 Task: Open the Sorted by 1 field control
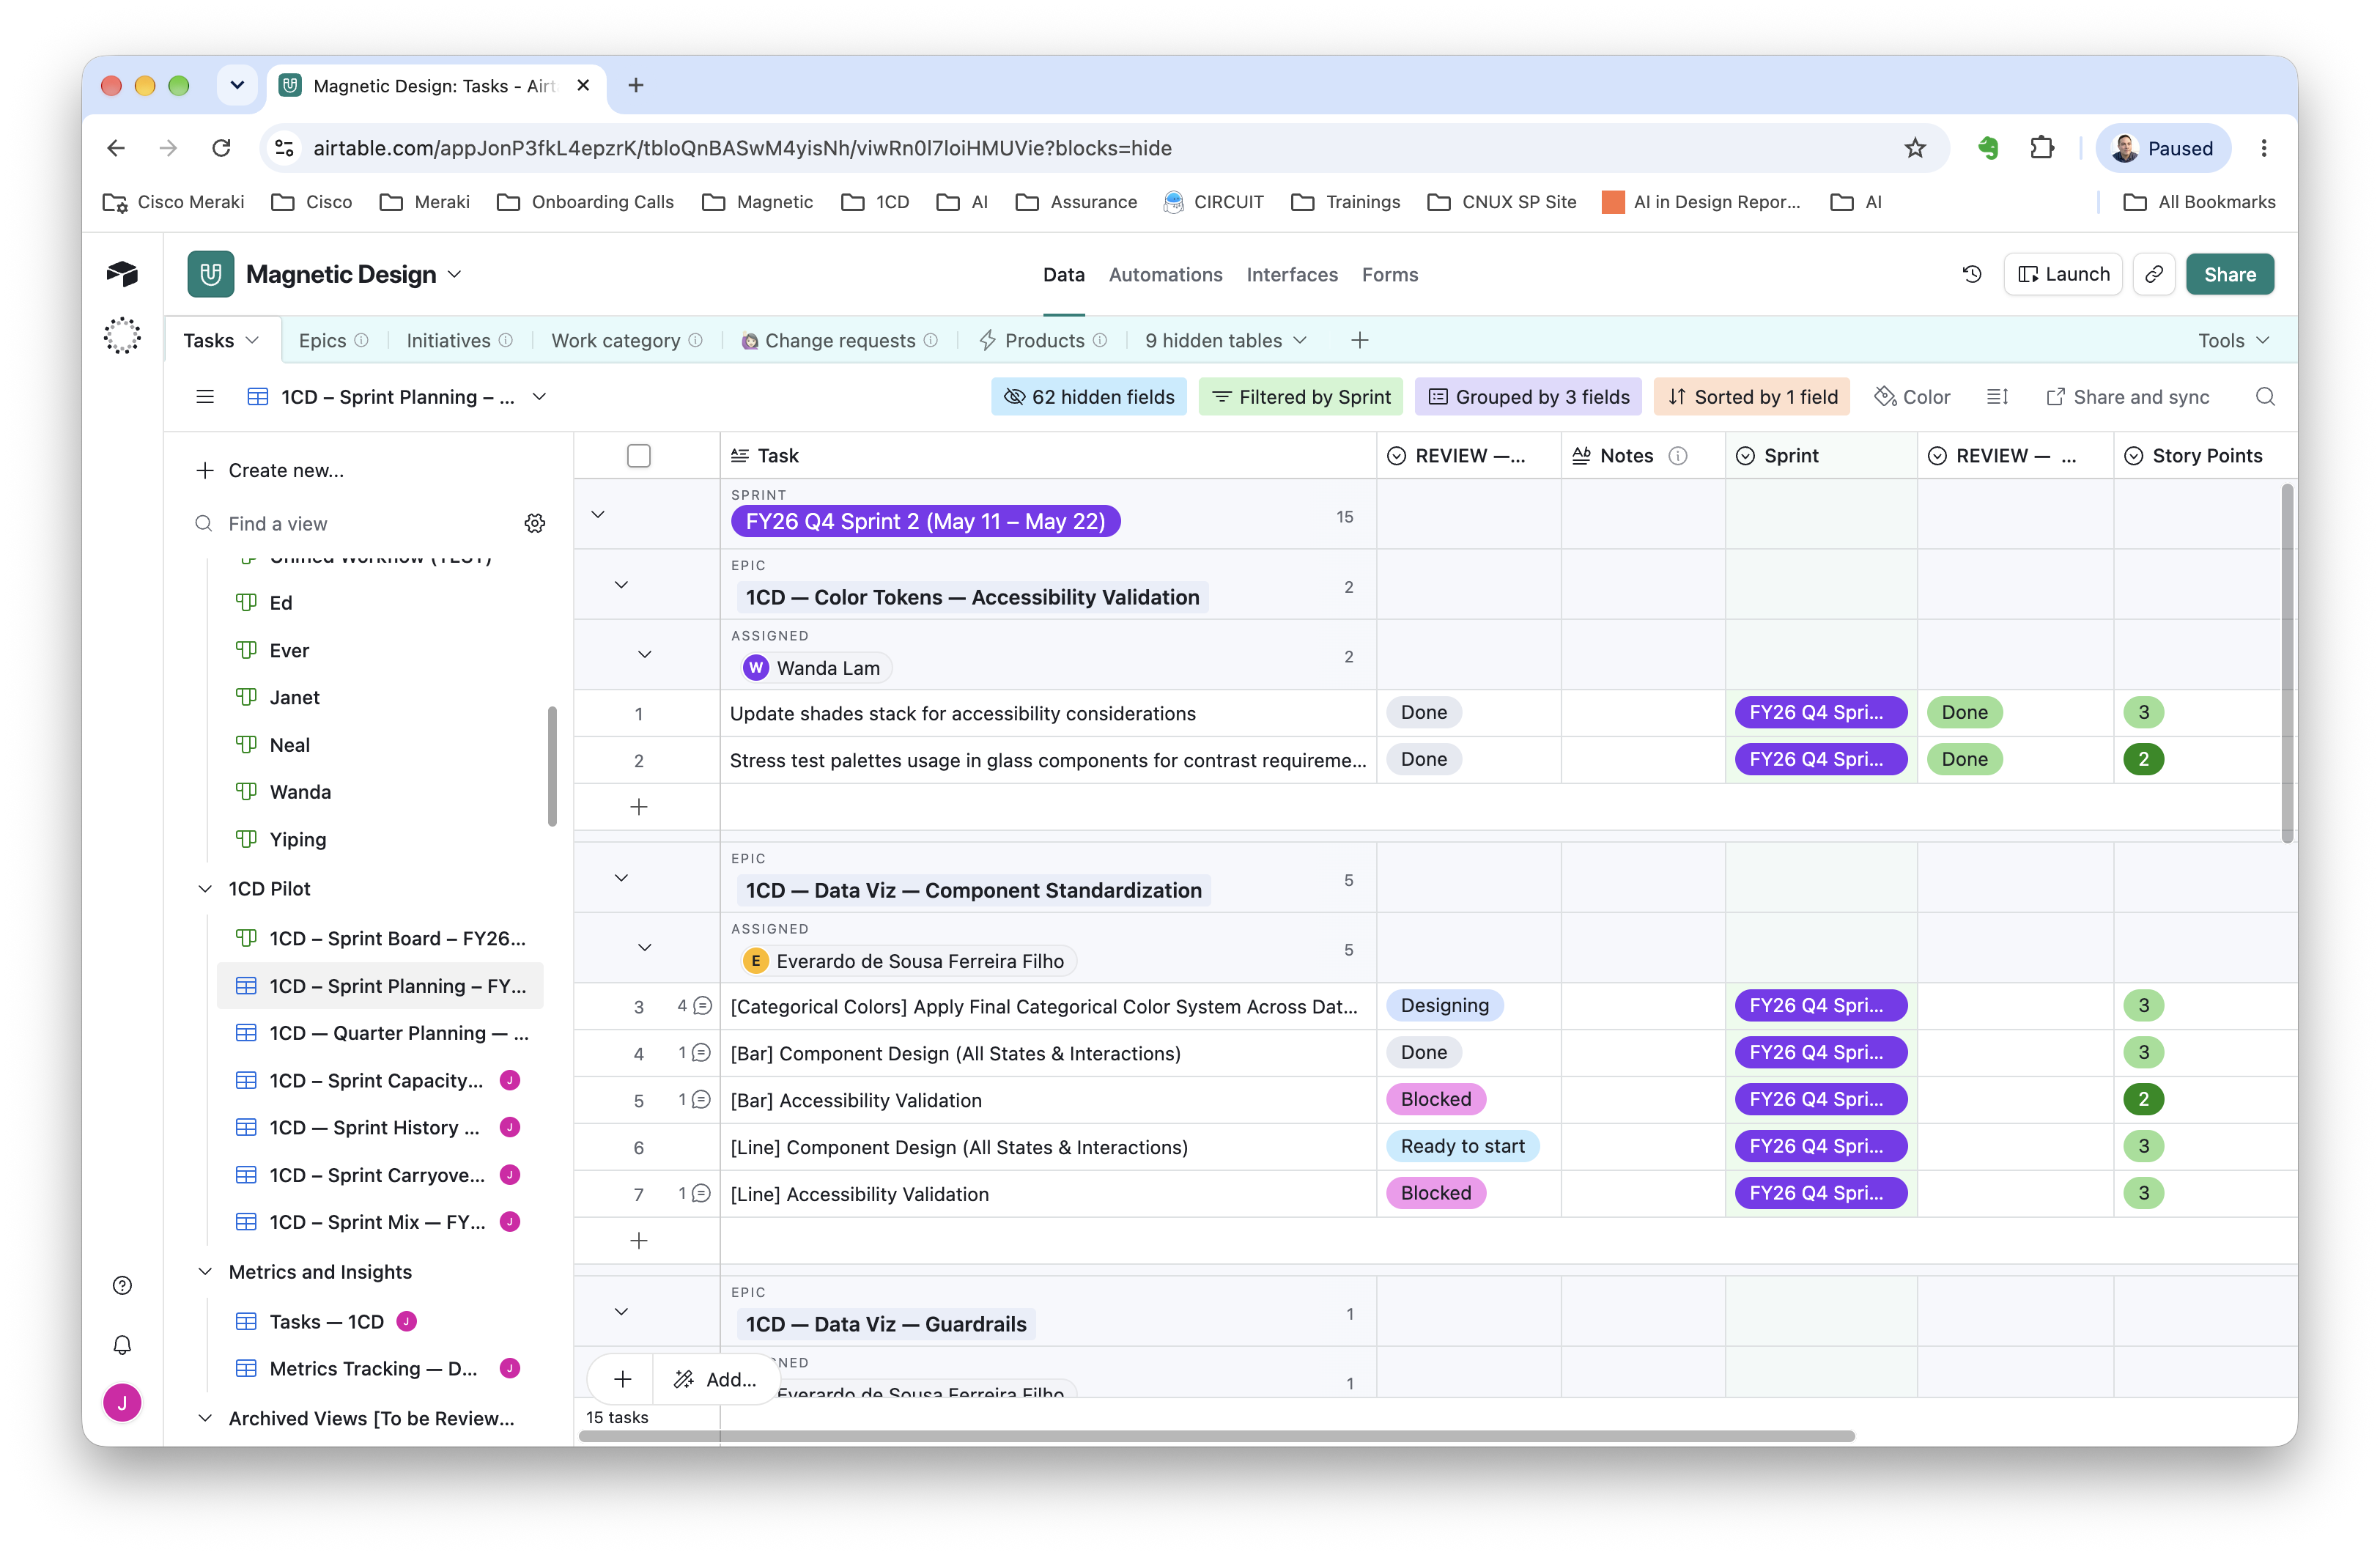pos(1752,397)
